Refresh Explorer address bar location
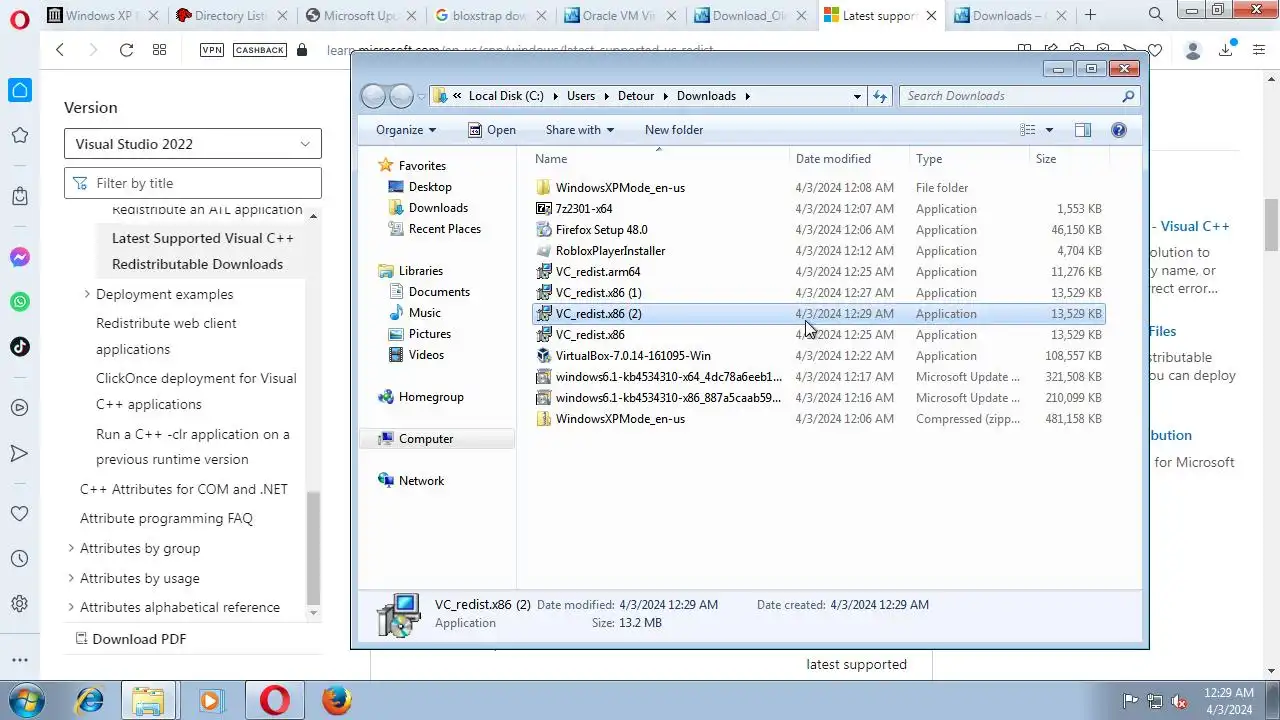Image resolution: width=1280 pixels, height=720 pixels. (880, 96)
